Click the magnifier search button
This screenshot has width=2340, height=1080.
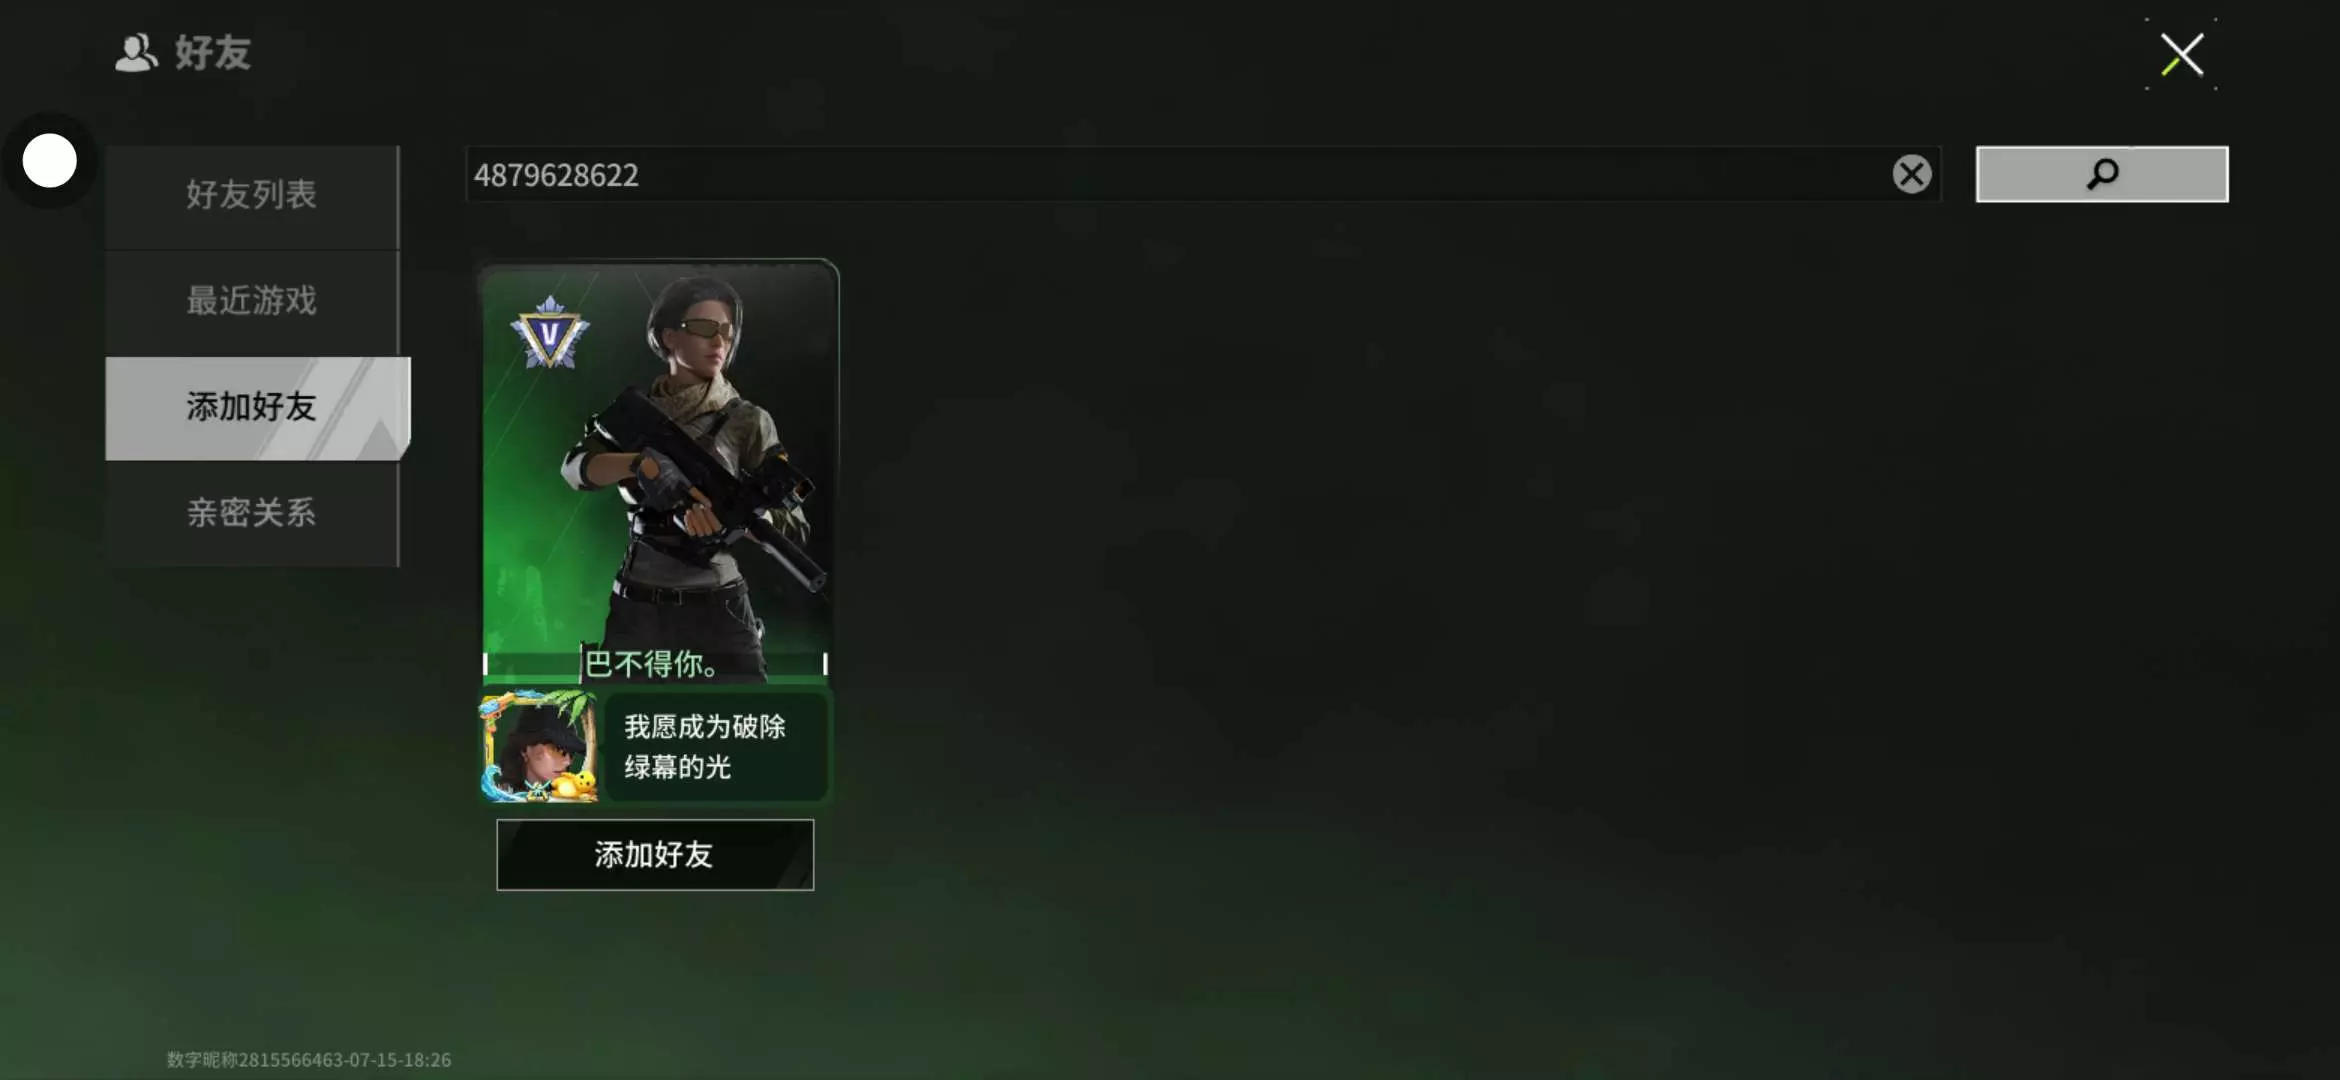click(2101, 174)
